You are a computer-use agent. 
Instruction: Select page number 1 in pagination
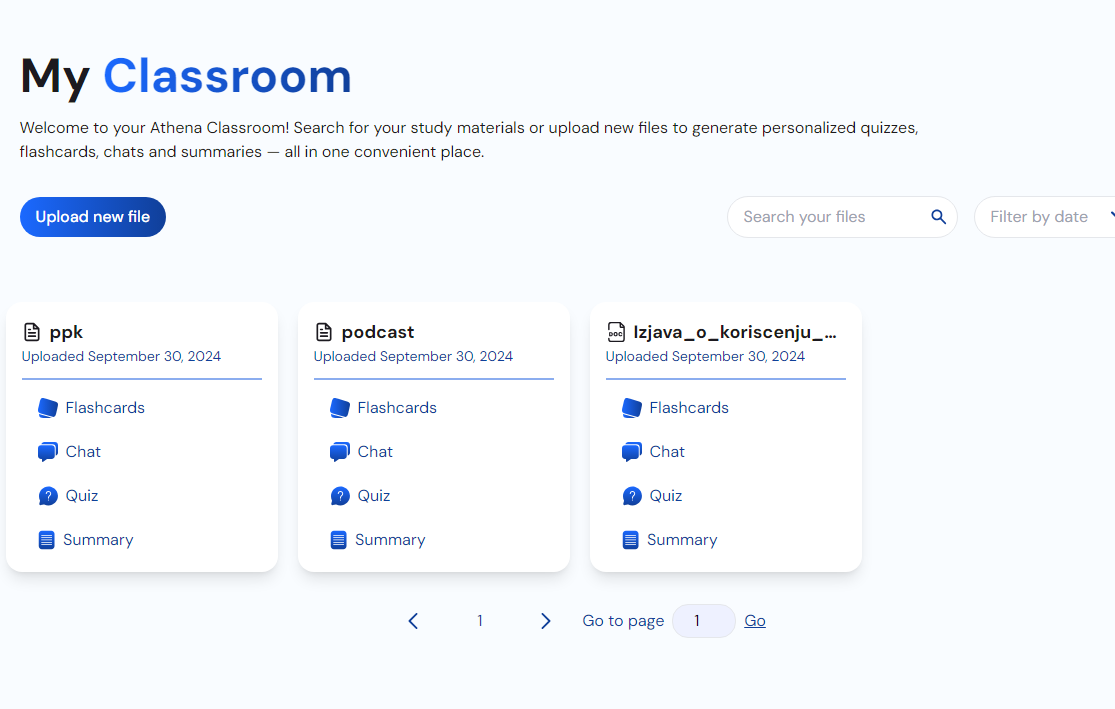(480, 621)
